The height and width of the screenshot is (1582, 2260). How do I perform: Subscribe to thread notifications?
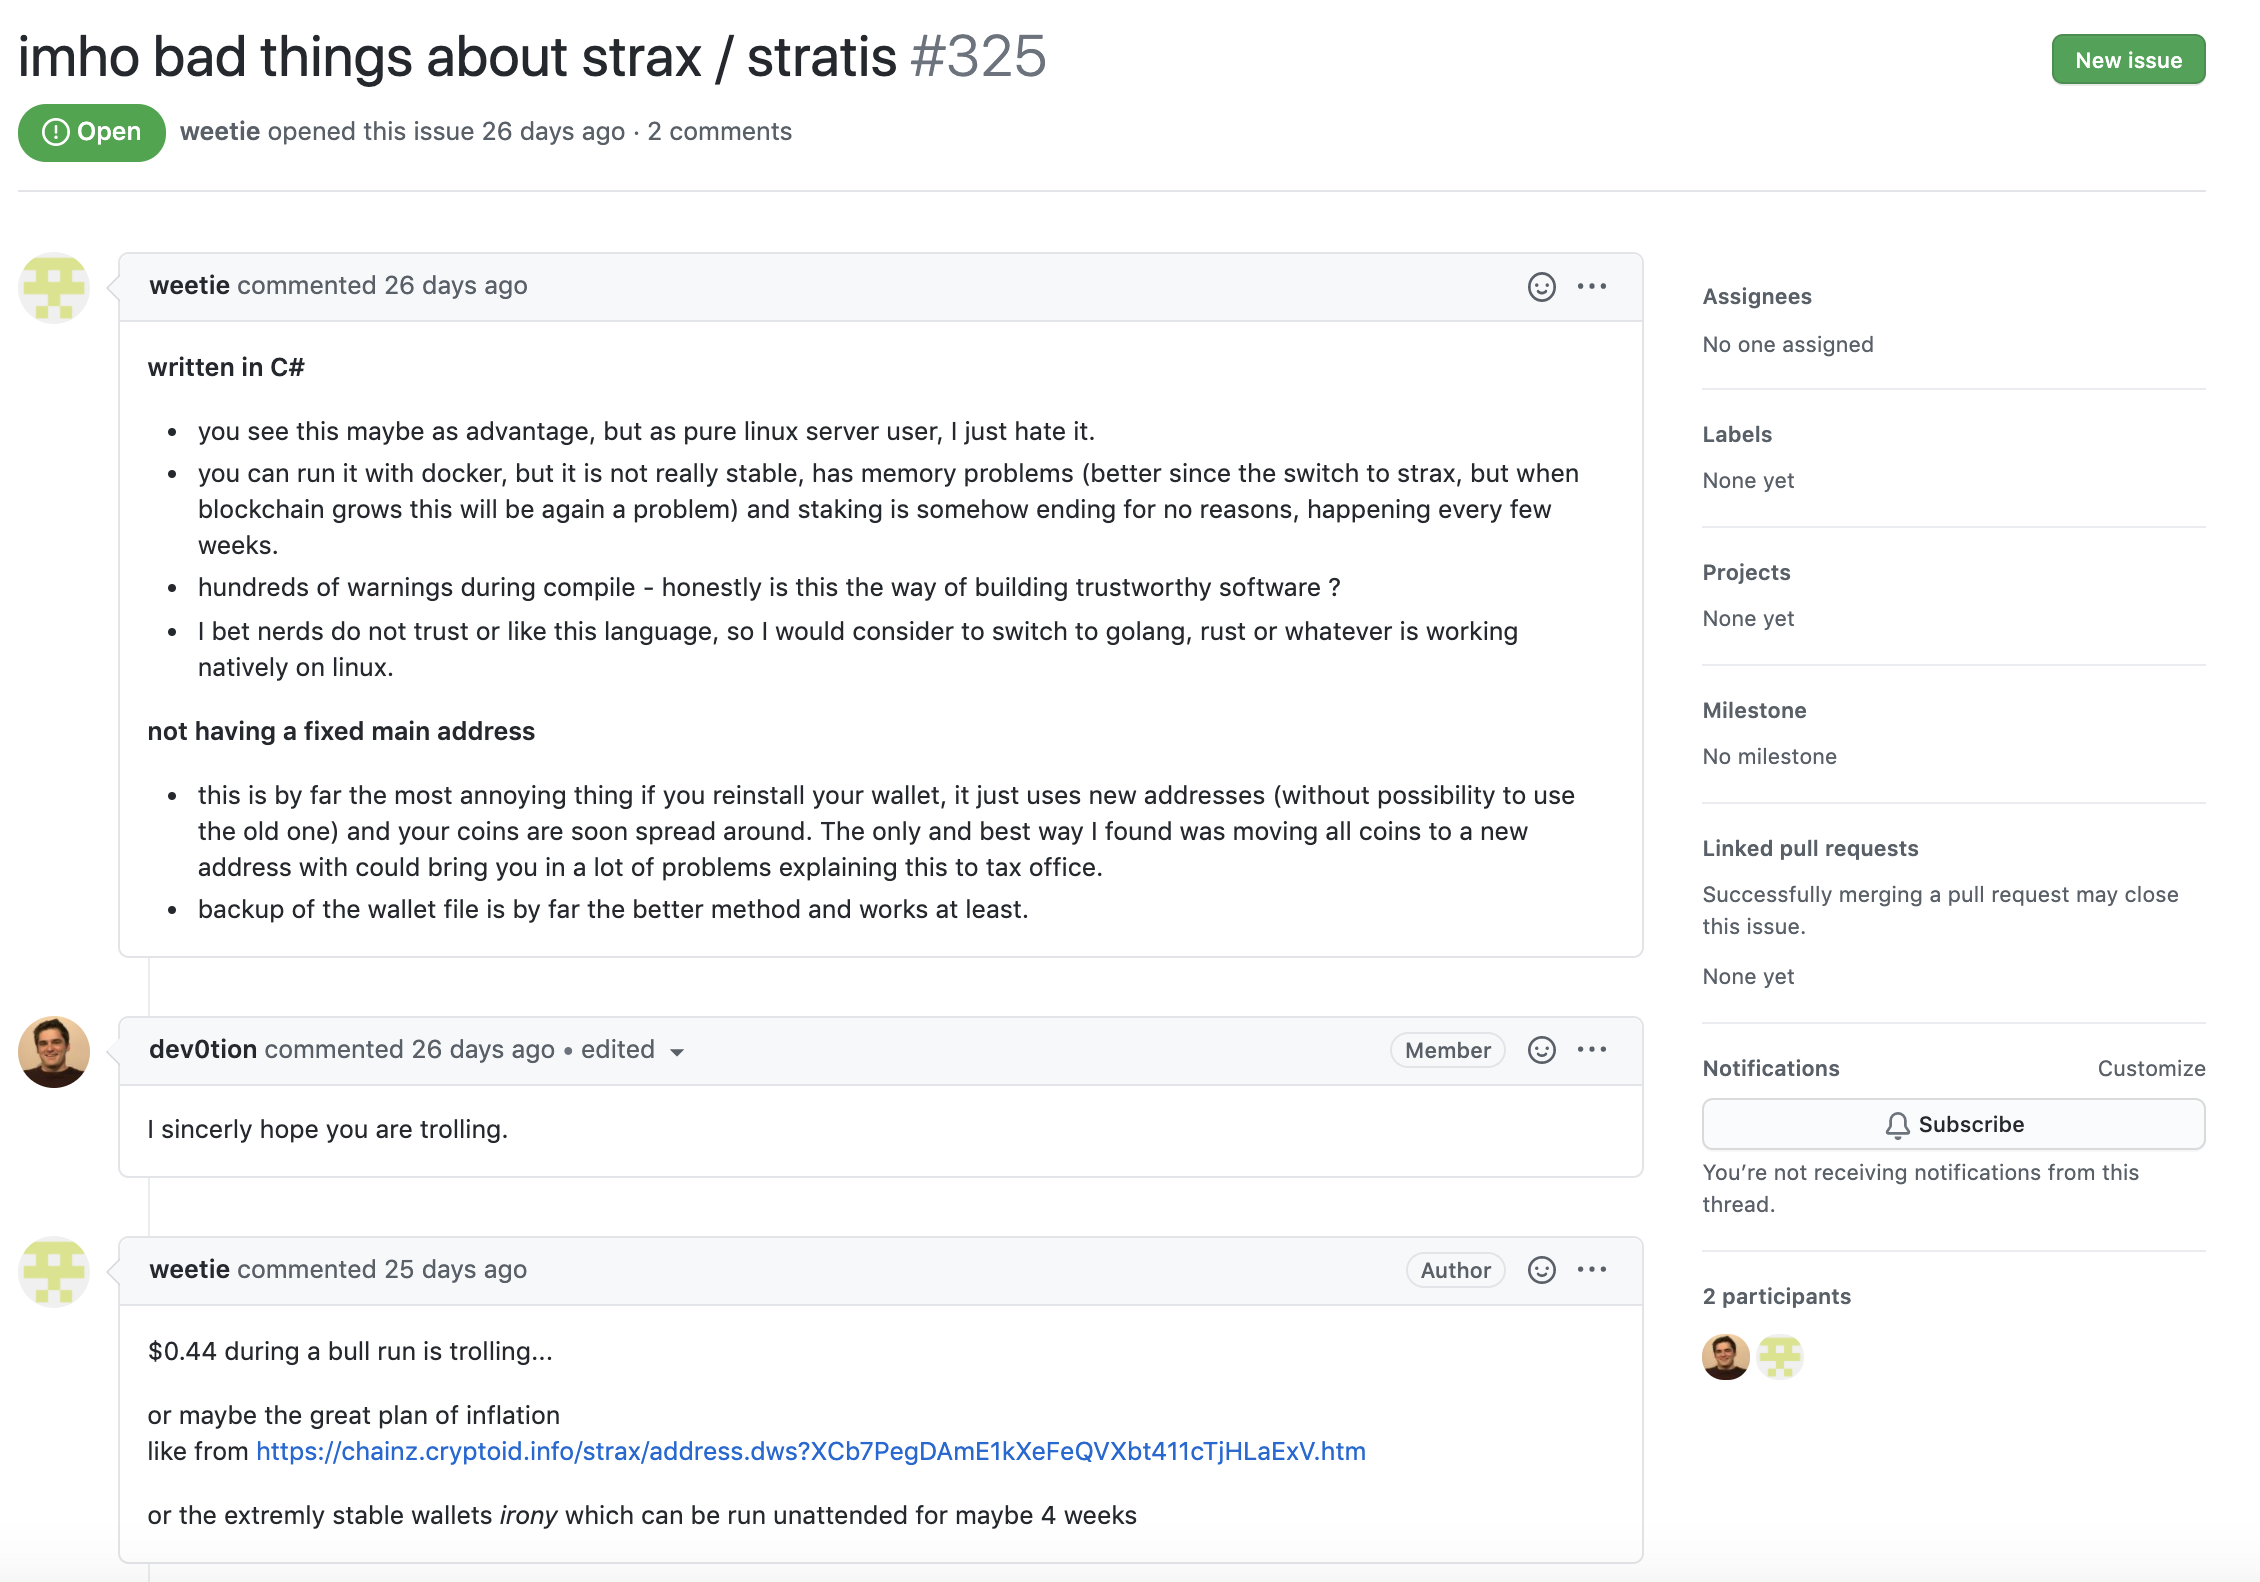(1953, 1125)
